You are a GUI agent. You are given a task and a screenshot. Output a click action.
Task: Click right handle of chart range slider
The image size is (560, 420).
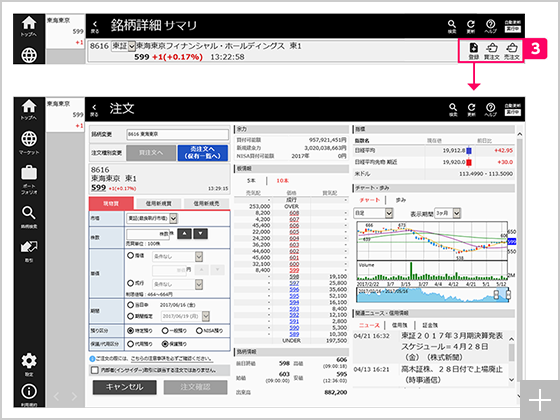pyautogui.click(x=508, y=295)
